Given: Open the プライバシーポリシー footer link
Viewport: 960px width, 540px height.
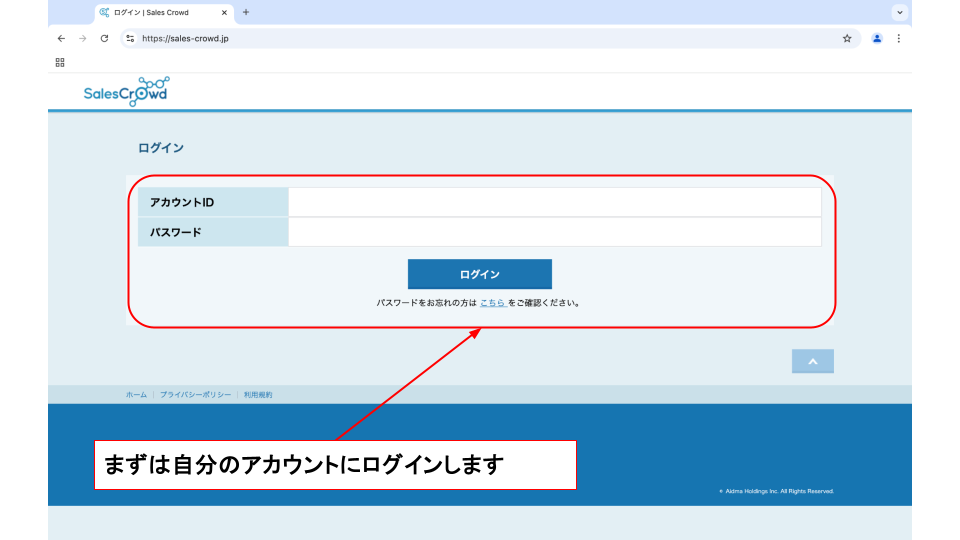Looking at the screenshot, I should (x=195, y=395).
